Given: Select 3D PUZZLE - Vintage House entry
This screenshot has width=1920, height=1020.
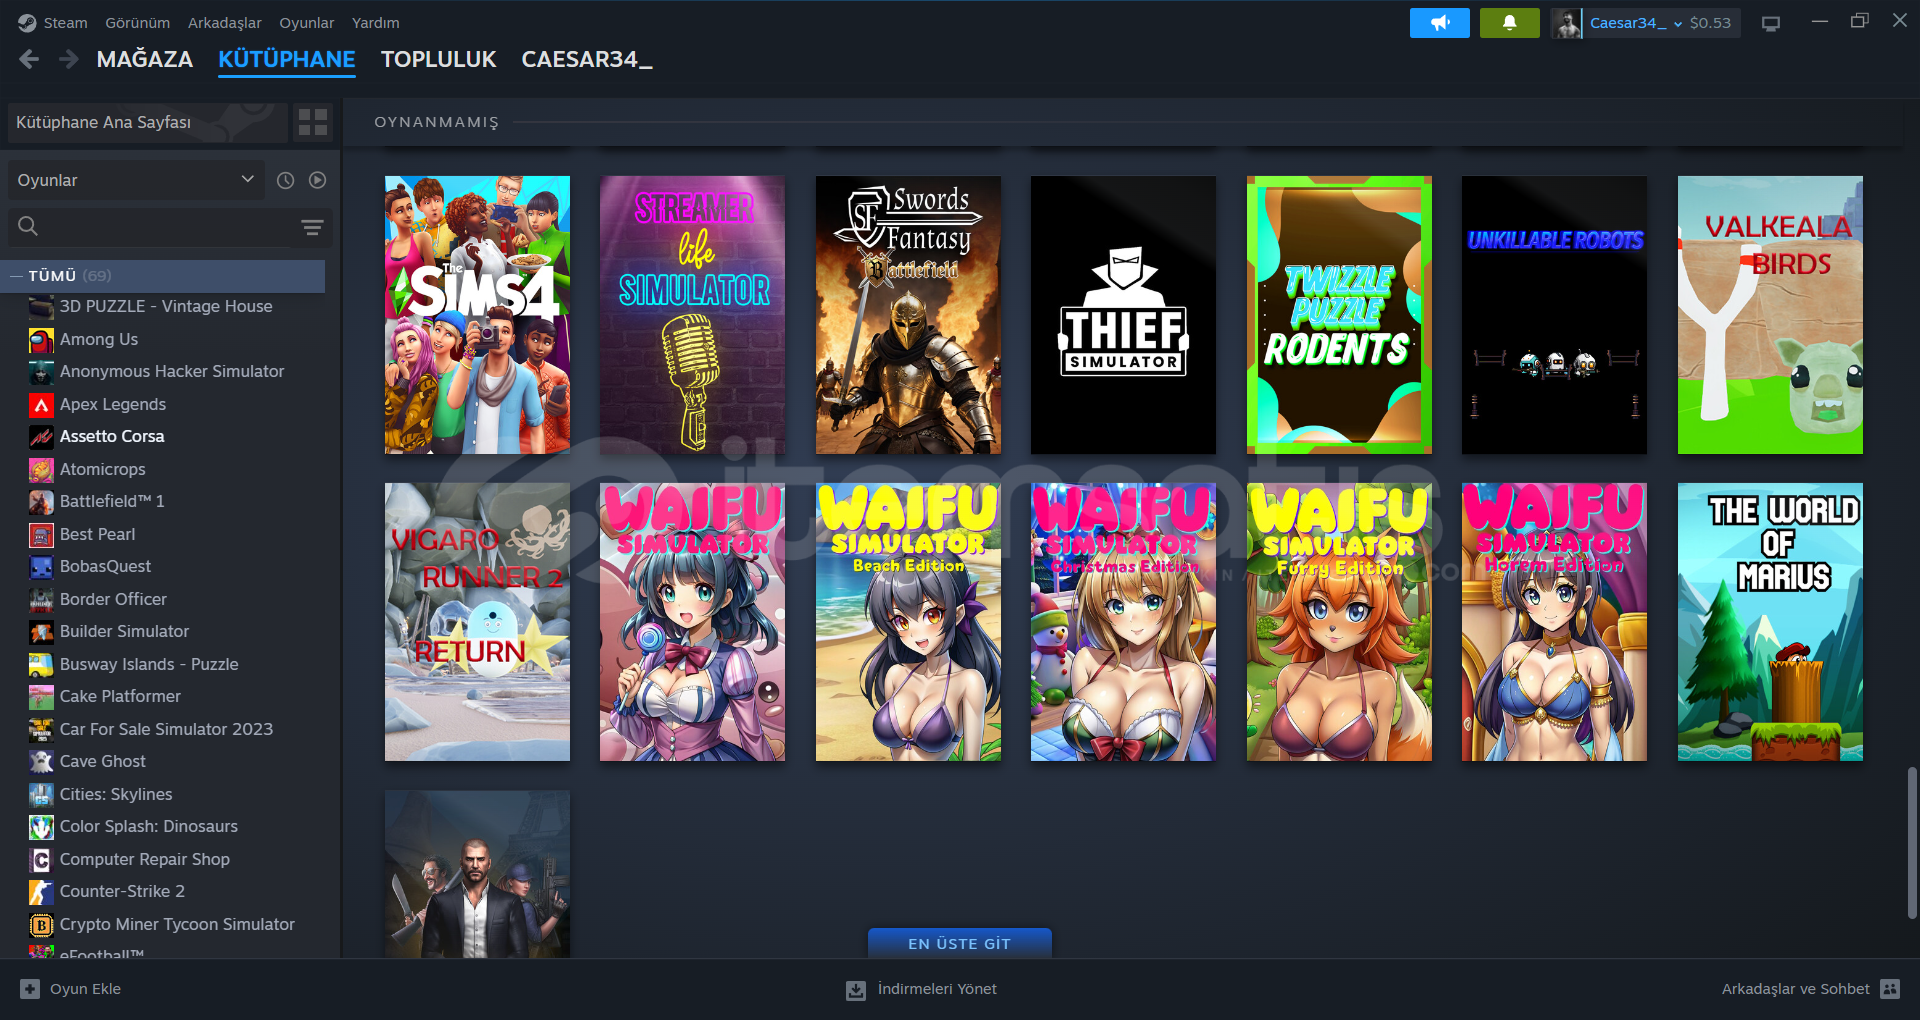Looking at the screenshot, I should (165, 307).
